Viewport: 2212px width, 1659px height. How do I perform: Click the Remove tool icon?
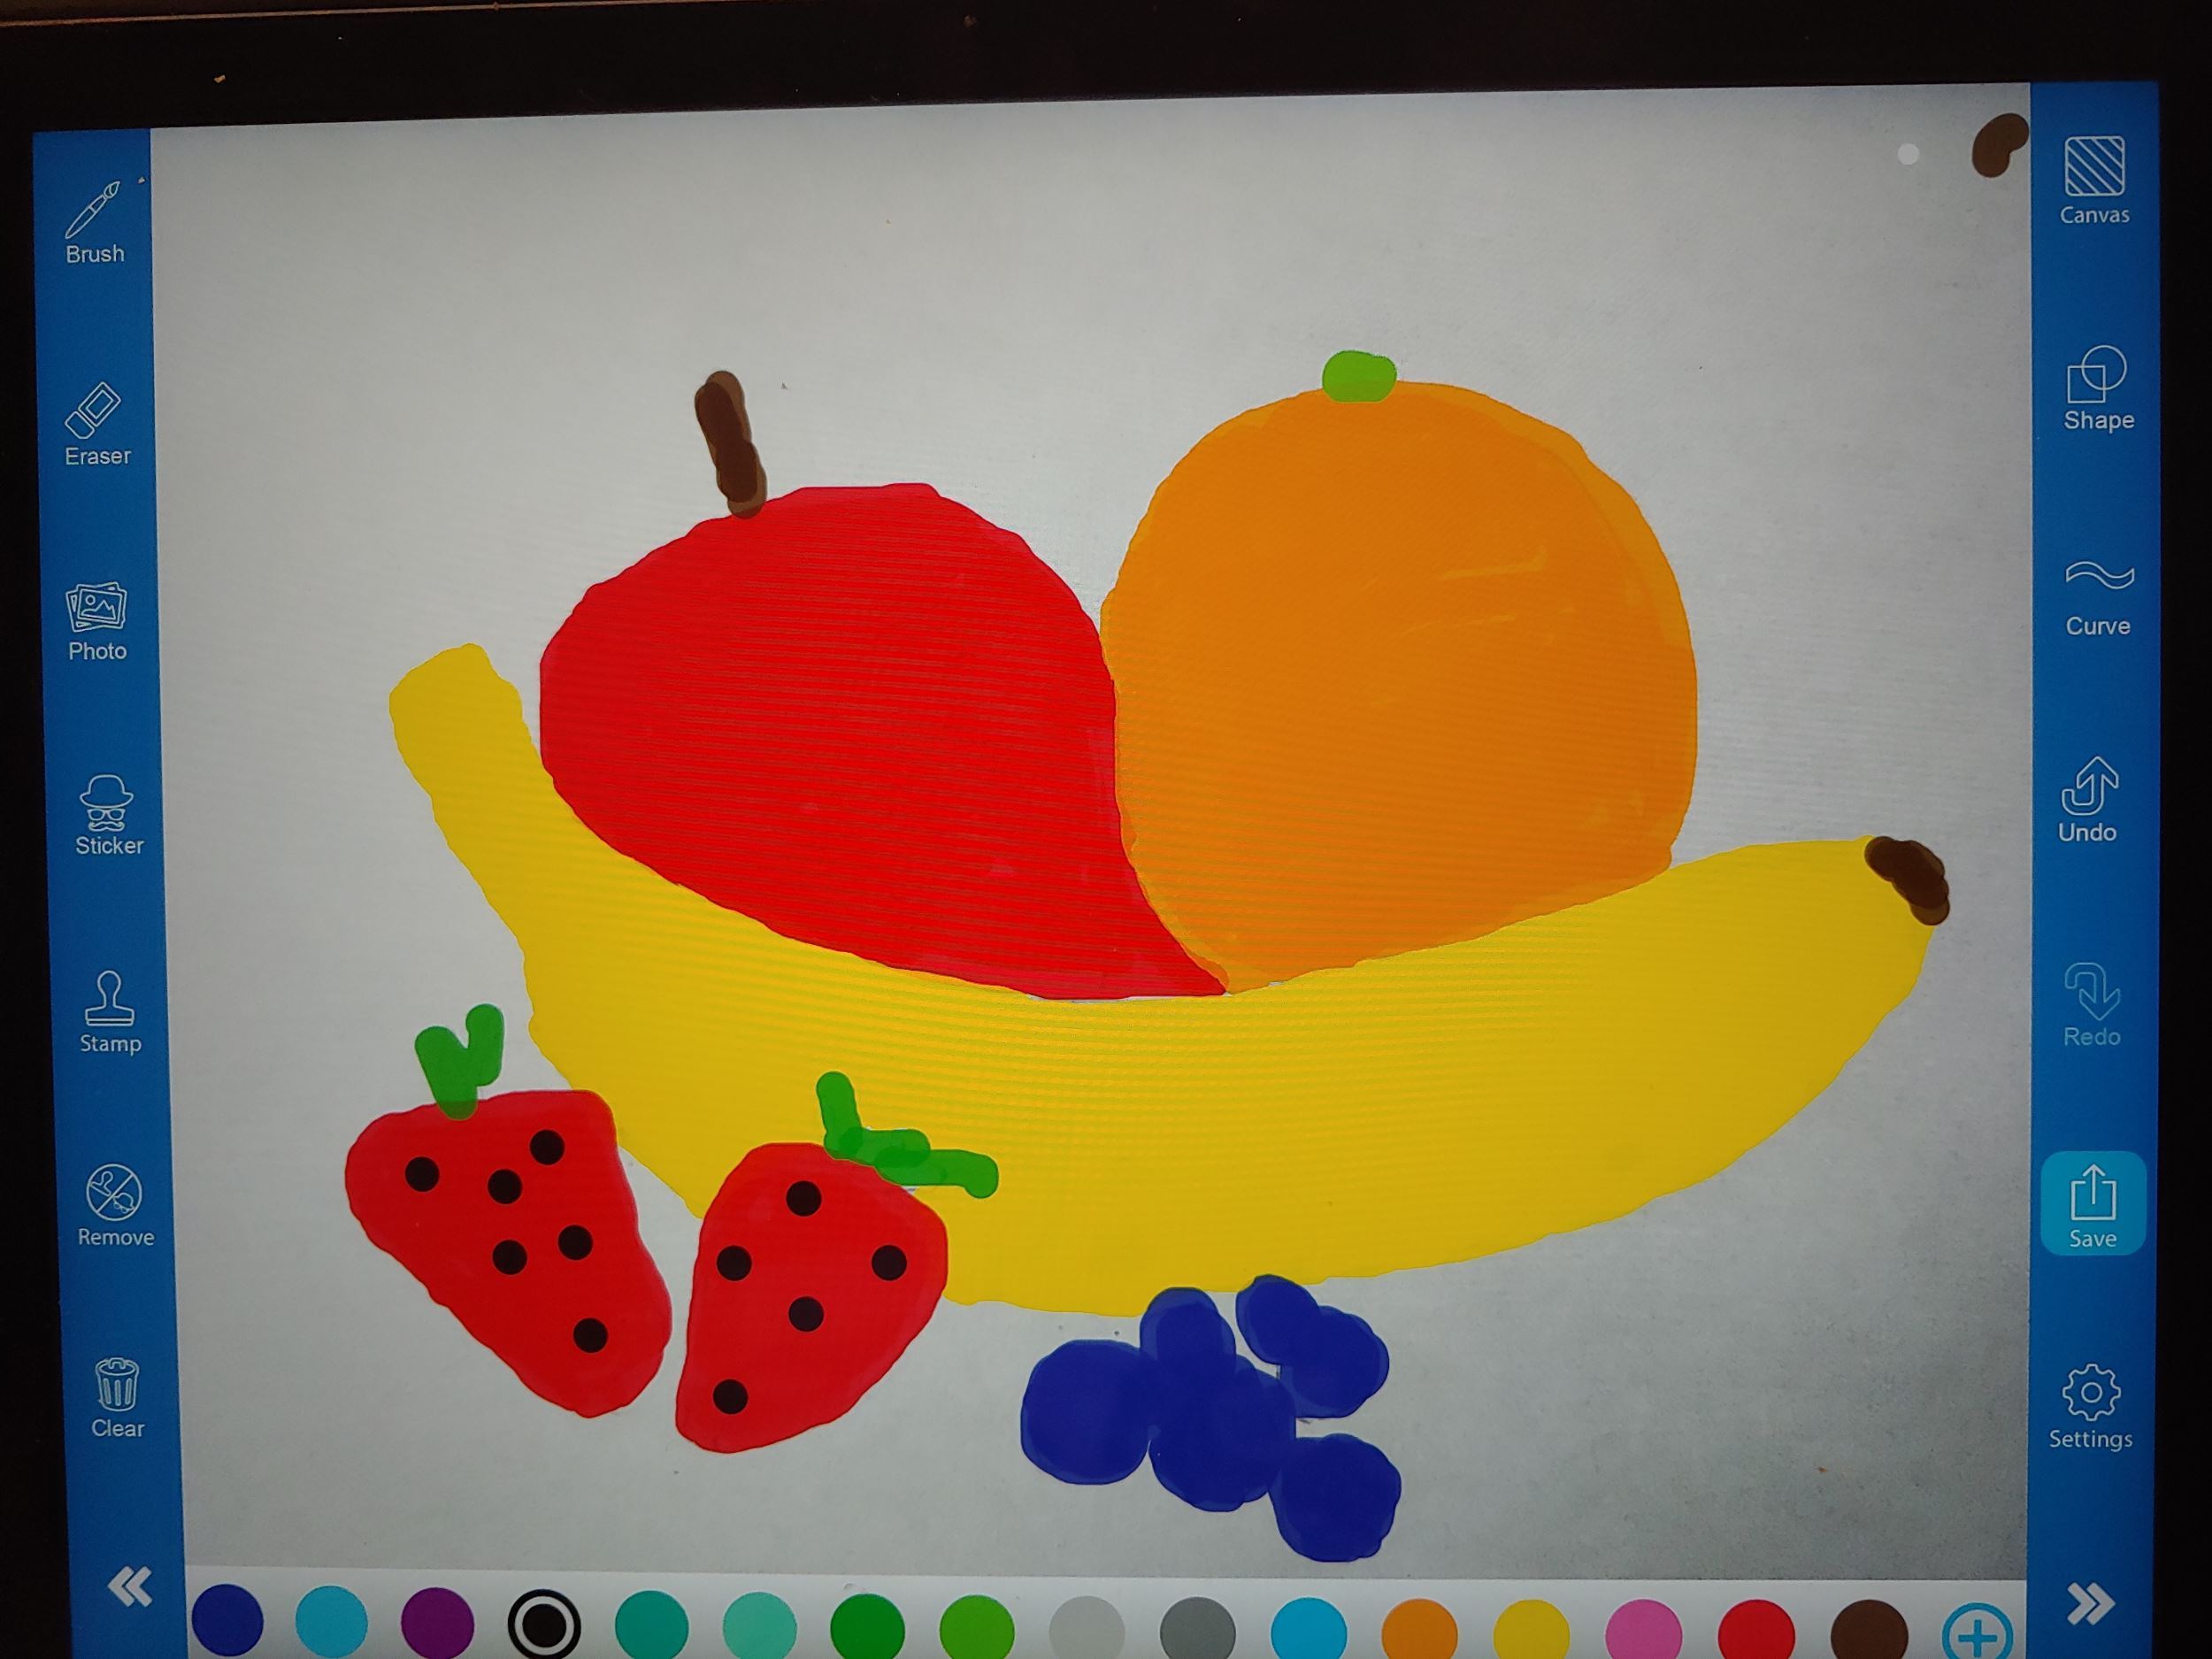click(x=115, y=1204)
